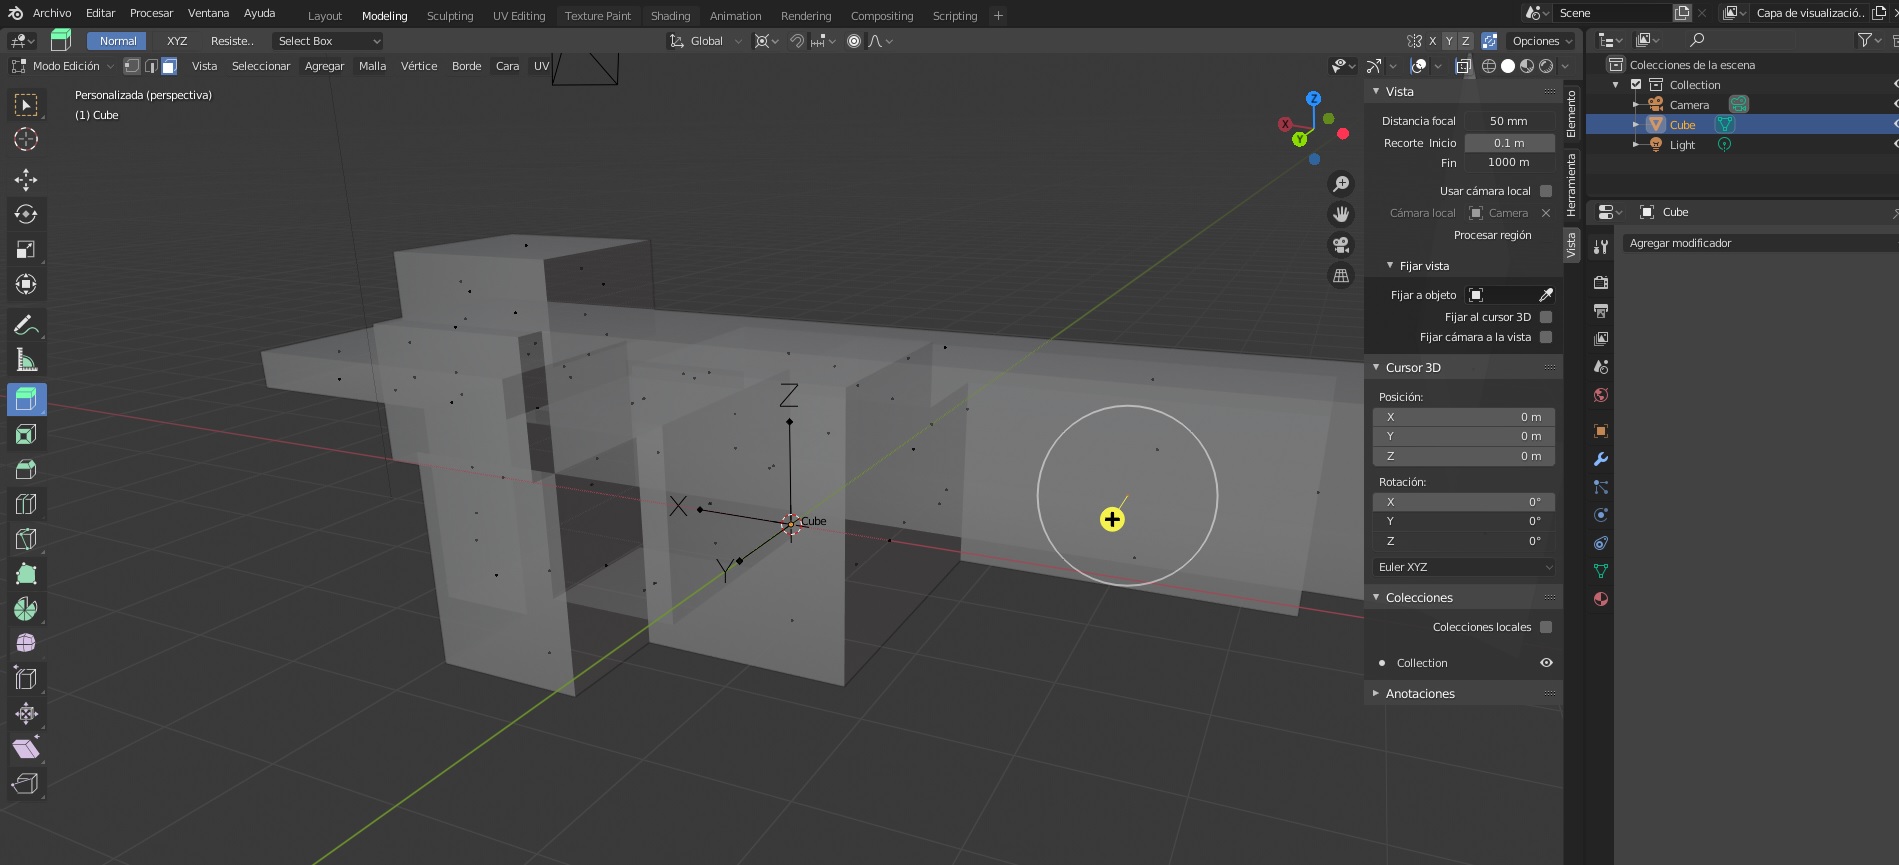Choose the Move tool

[x=26, y=180]
